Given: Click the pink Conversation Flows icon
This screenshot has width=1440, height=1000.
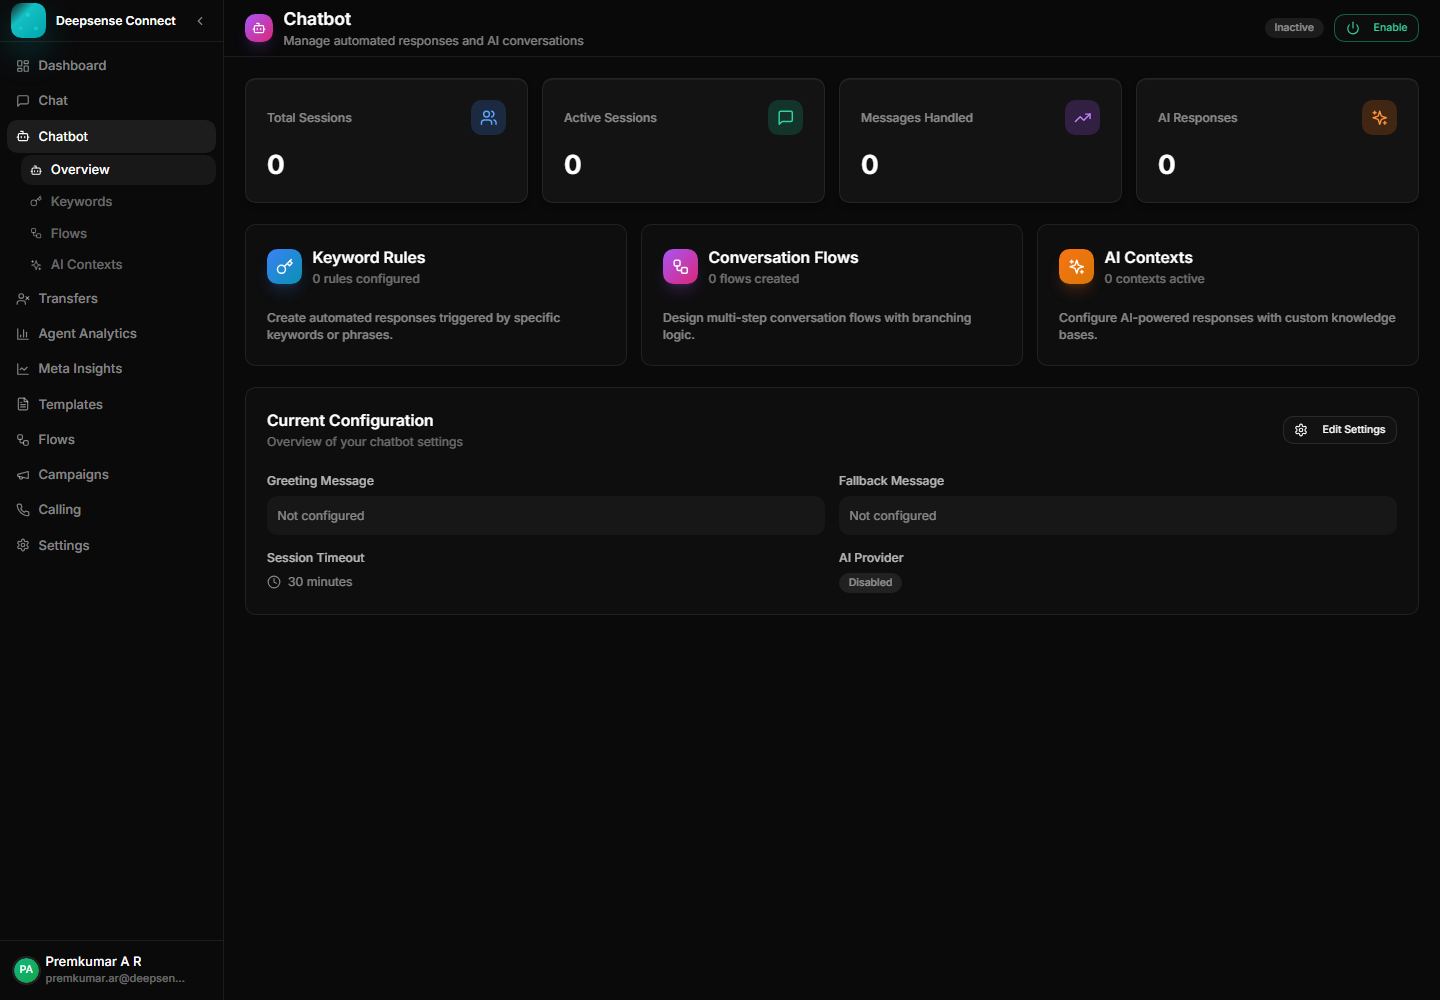Looking at the screenshot, I should point(680,267).
